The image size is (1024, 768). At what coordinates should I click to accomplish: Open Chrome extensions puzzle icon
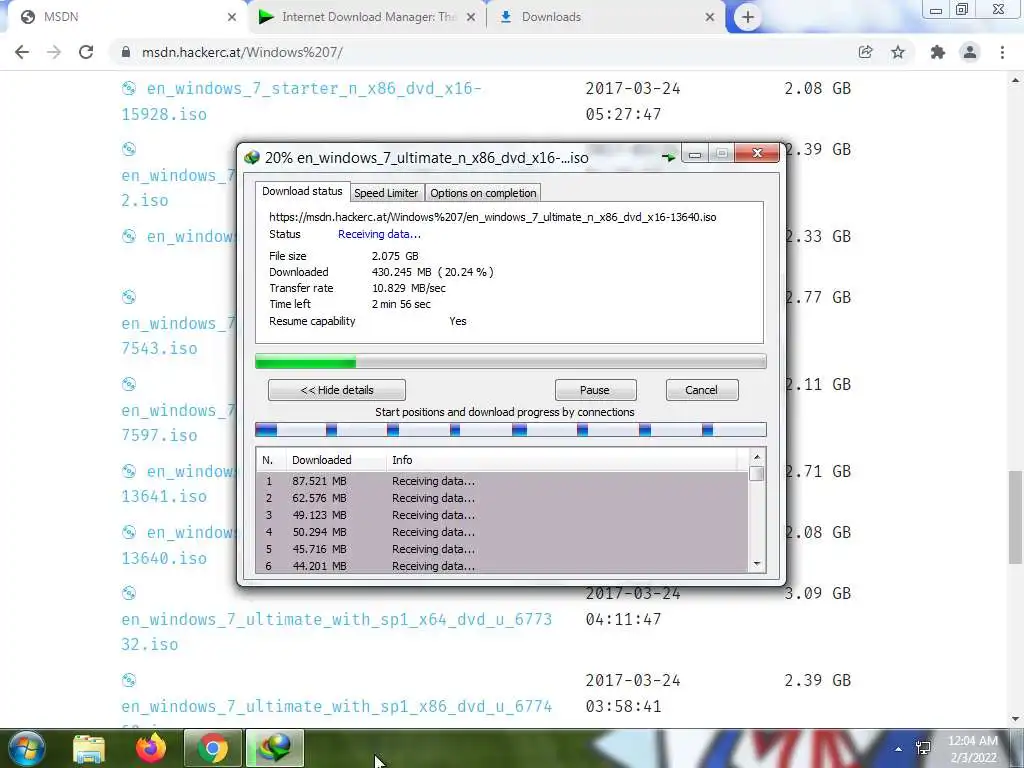(x=938, y=52)
